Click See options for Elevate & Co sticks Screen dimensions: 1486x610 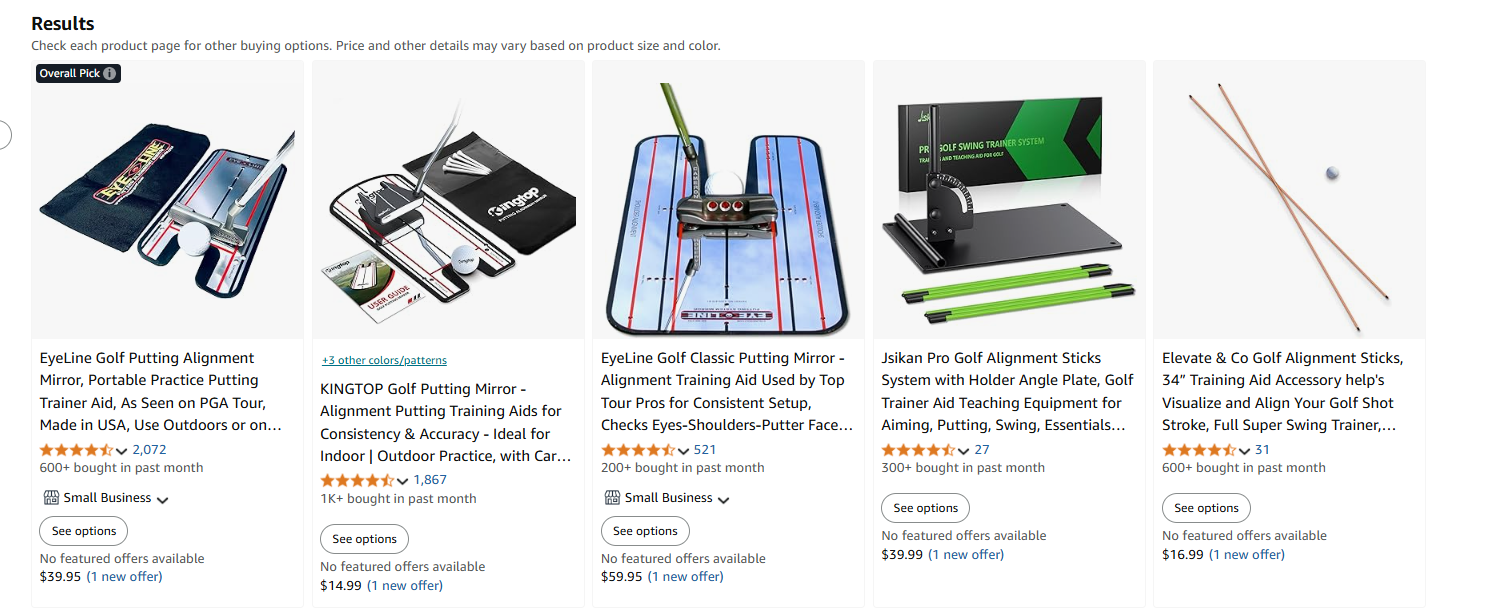1206,508
